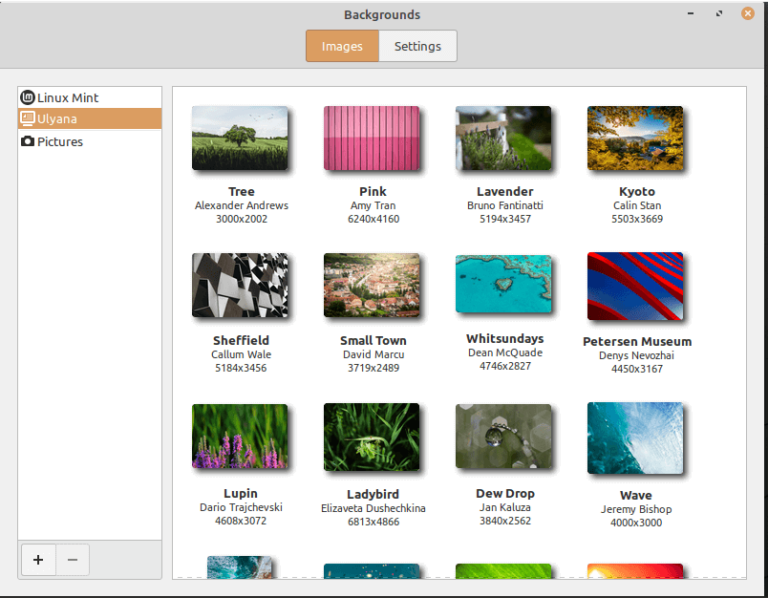Click the resolution text 4746x2827
The image size is (768, 598).
click(x=505, y=366)
